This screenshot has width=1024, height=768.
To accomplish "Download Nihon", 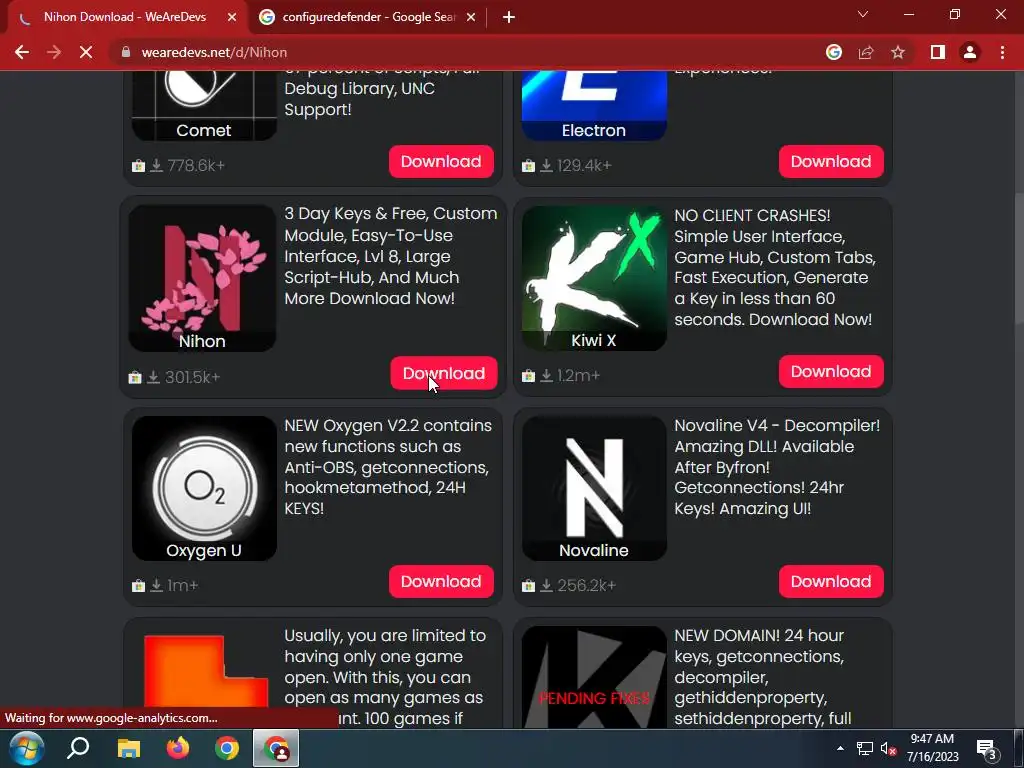I will pos(443,373).
